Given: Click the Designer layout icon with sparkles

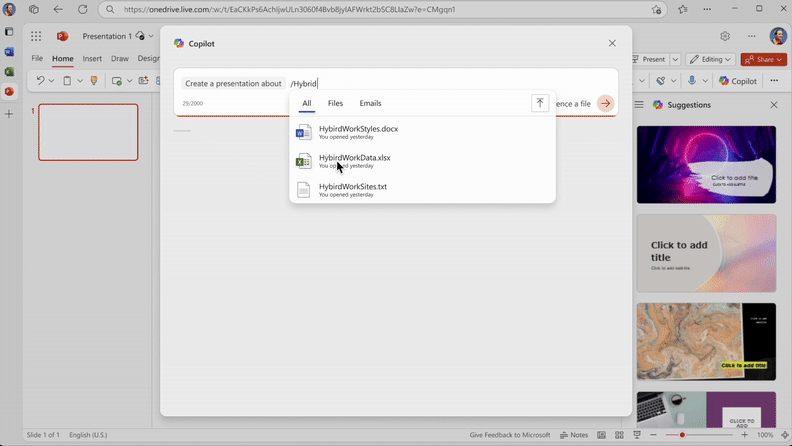Looking at the screenshot, I should pos(143,80).
